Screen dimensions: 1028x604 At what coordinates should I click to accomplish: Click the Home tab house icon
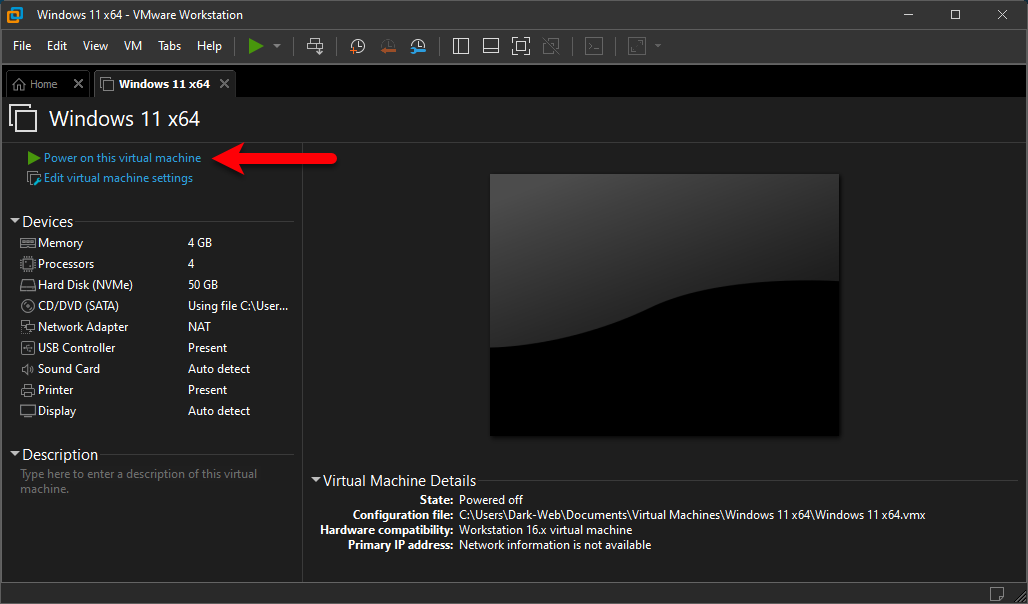(x=20, y=84)
